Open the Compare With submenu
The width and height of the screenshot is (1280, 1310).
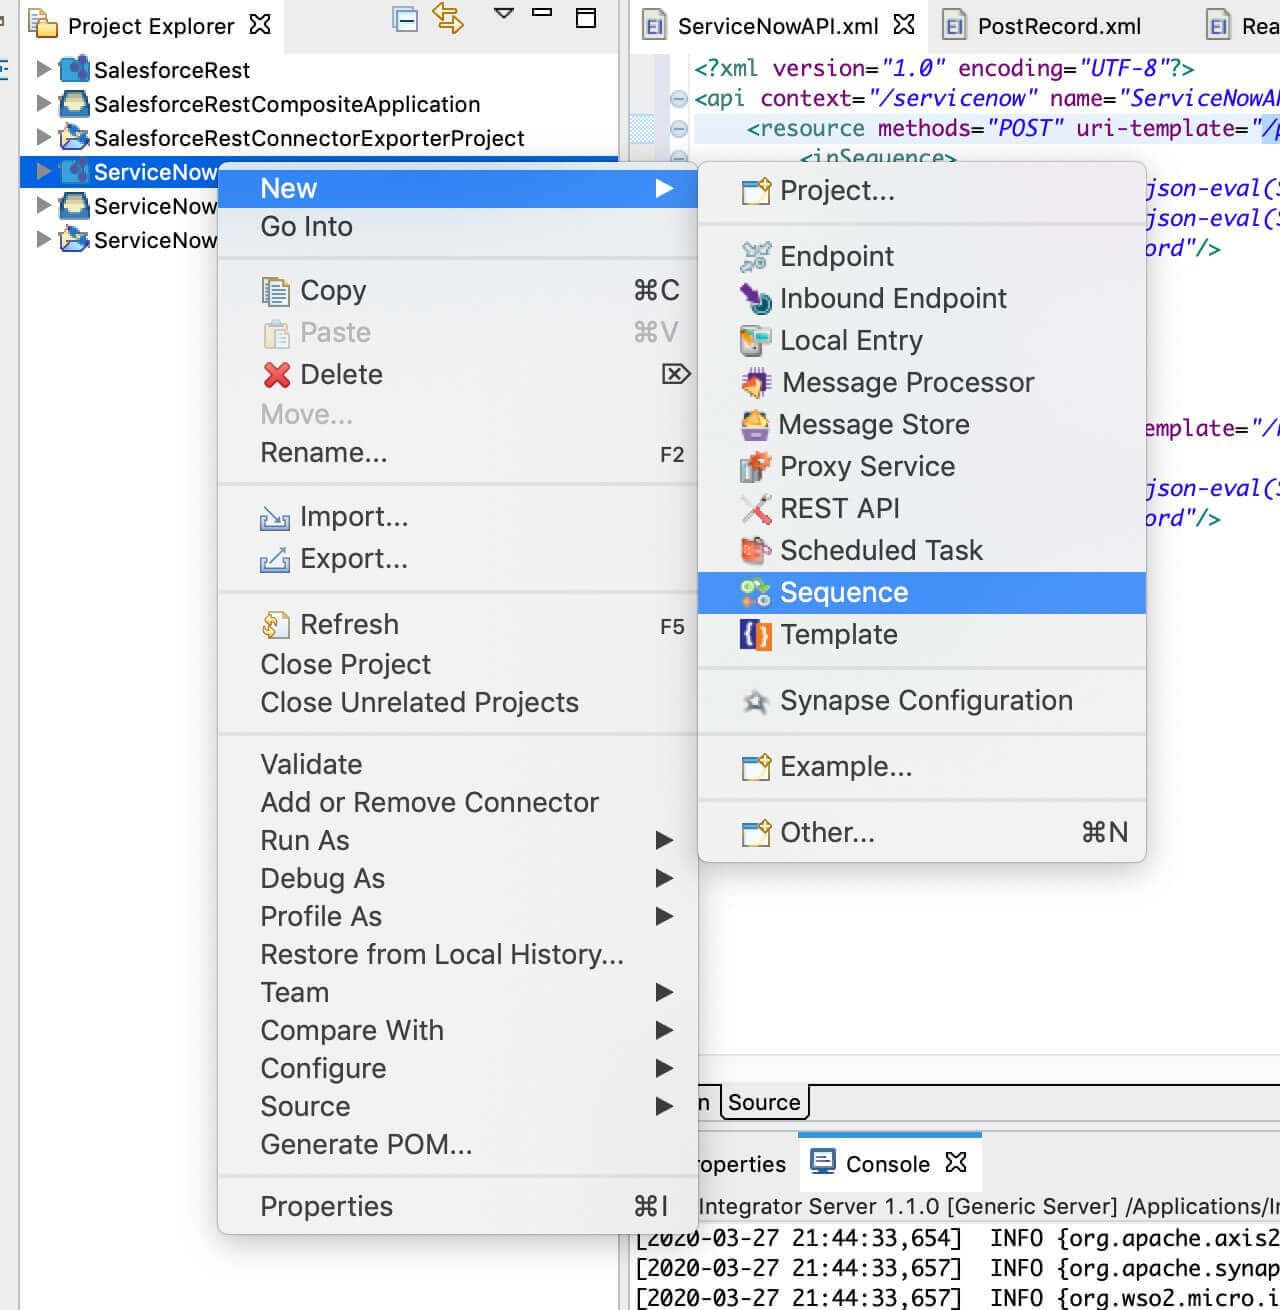[457, 1031]
